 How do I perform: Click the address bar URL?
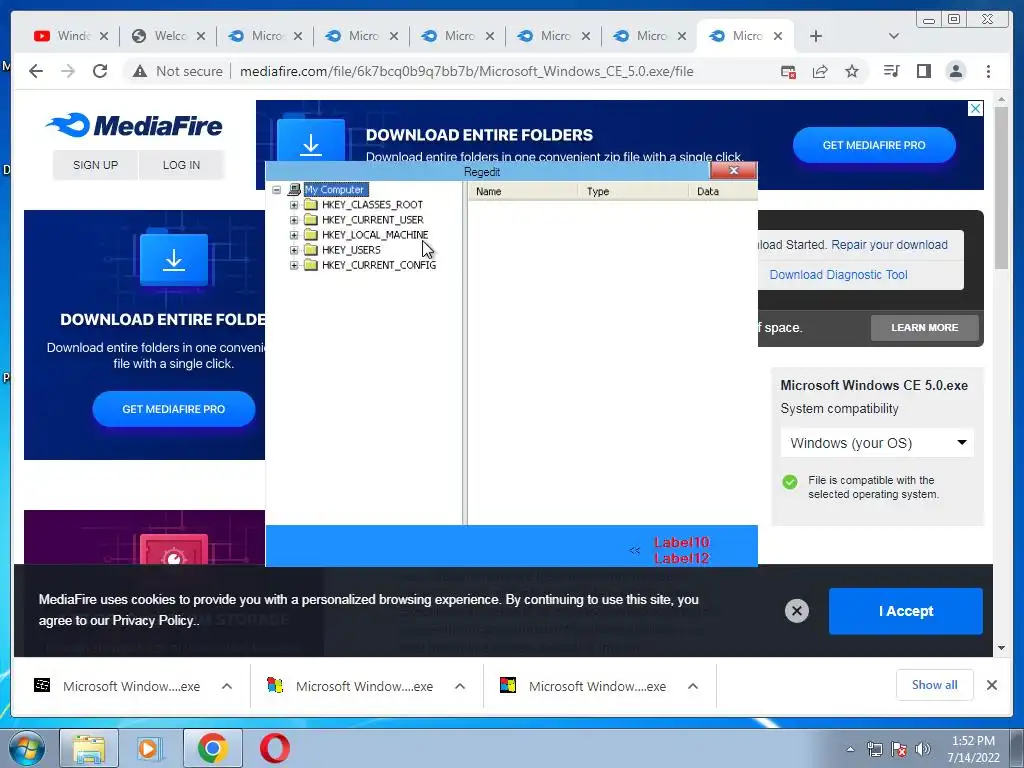(466, 71)
